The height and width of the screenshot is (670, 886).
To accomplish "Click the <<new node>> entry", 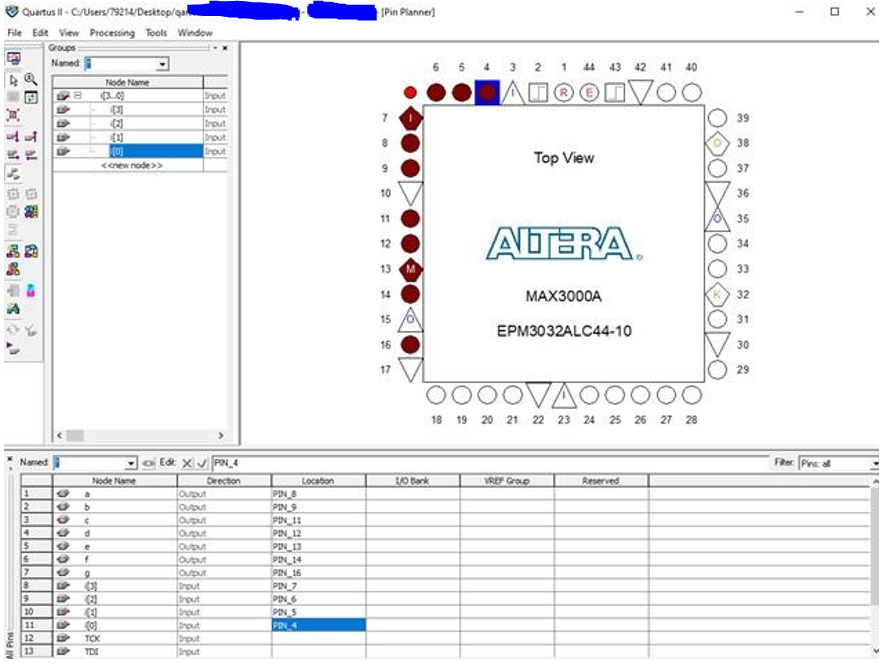I will coord(132,166).
